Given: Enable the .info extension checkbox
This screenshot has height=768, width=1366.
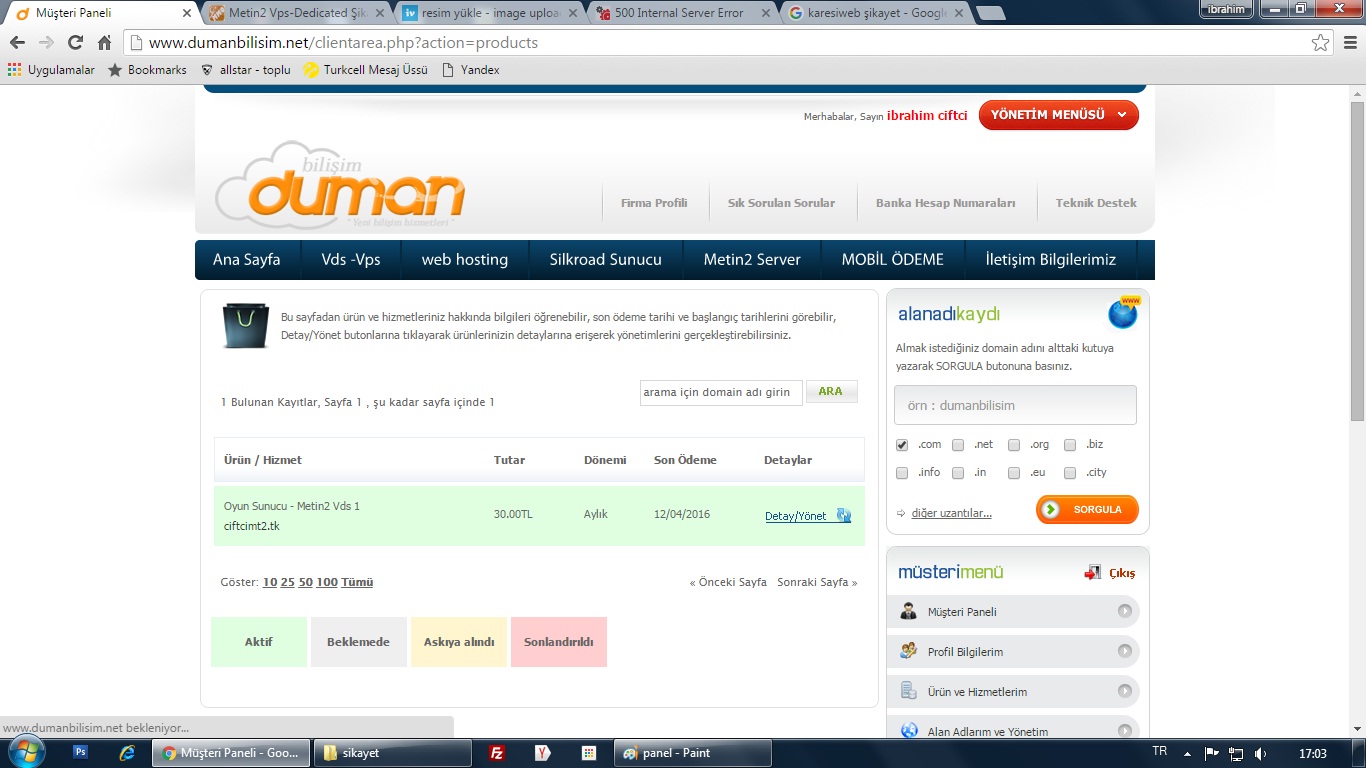Looking at the screenshot, I should point(902,473).
